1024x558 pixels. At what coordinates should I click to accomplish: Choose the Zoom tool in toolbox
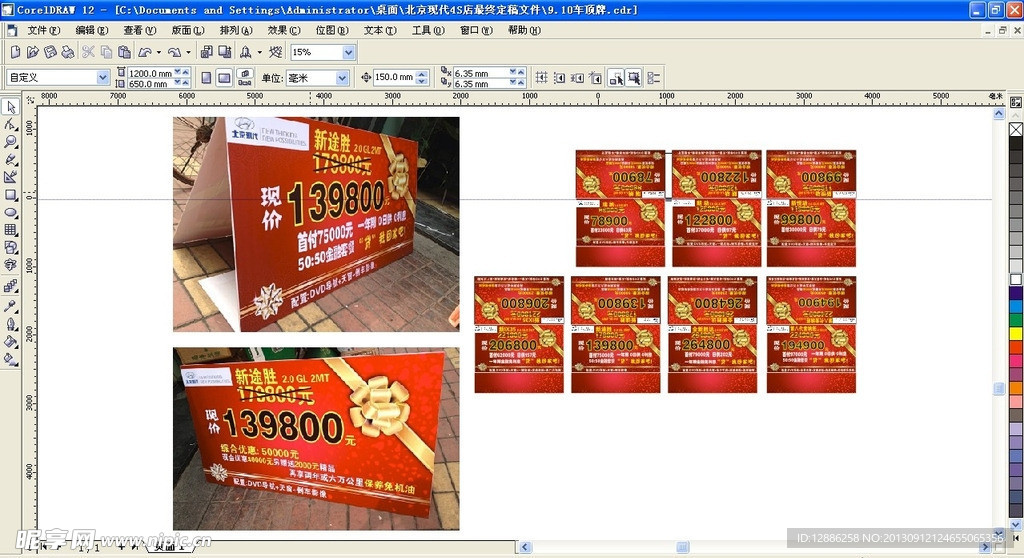point(10,142)
